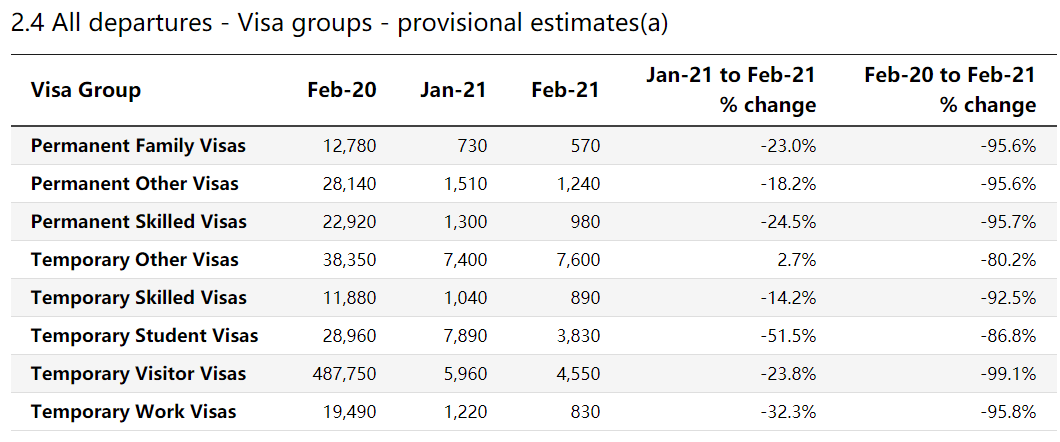Select Permanent Skilled Visas row label
Image resolution: width=1060 pixels, height=442 pixels.
[139, 222]
